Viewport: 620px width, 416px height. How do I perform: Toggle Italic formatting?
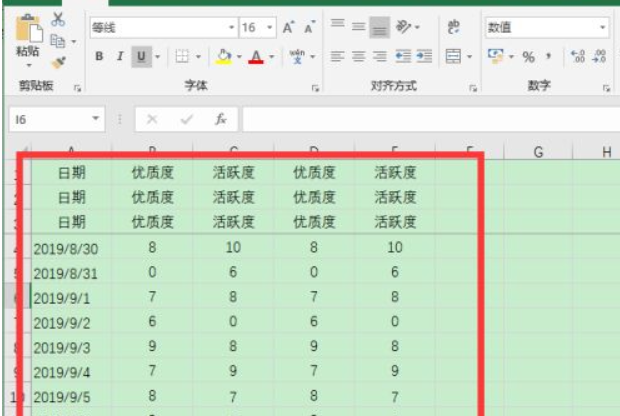[x=120, y=57]
